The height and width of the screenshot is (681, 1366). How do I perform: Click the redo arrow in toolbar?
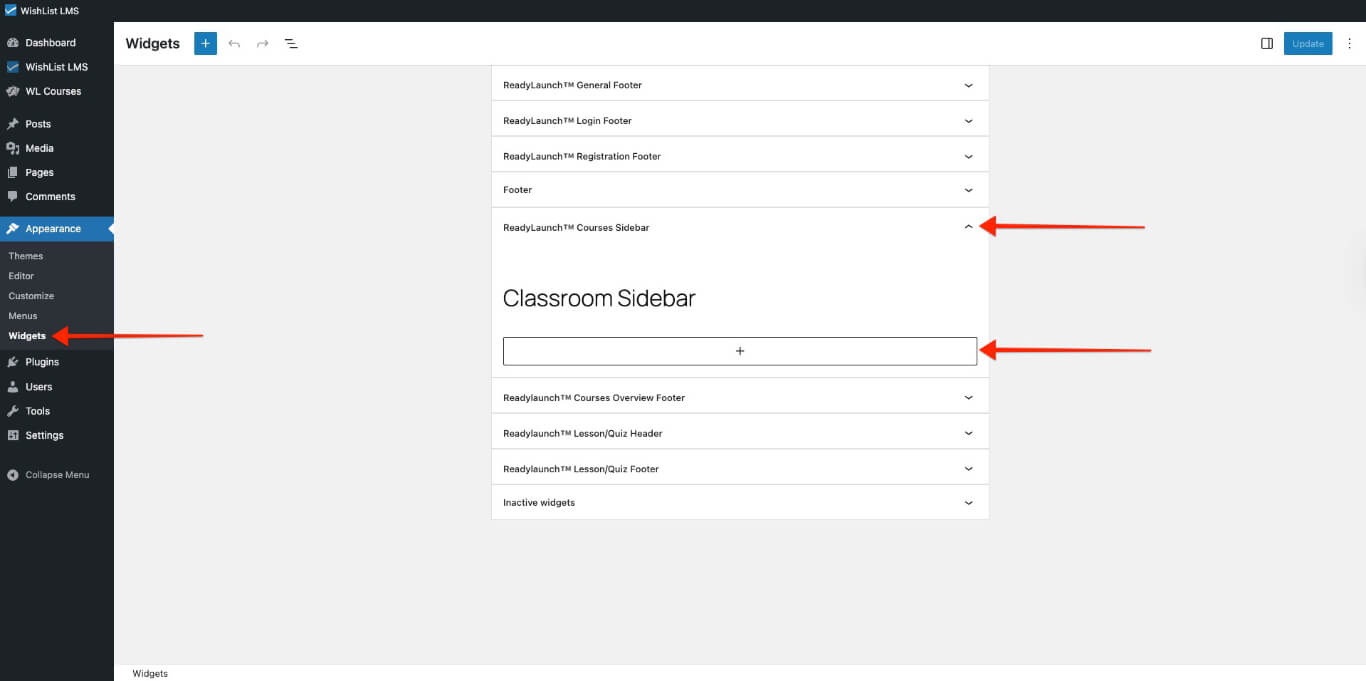[x=262, y=44]
